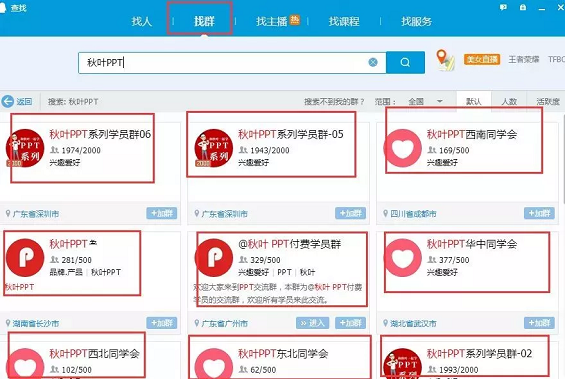Click the member count 1974/2000

(81, 150)
